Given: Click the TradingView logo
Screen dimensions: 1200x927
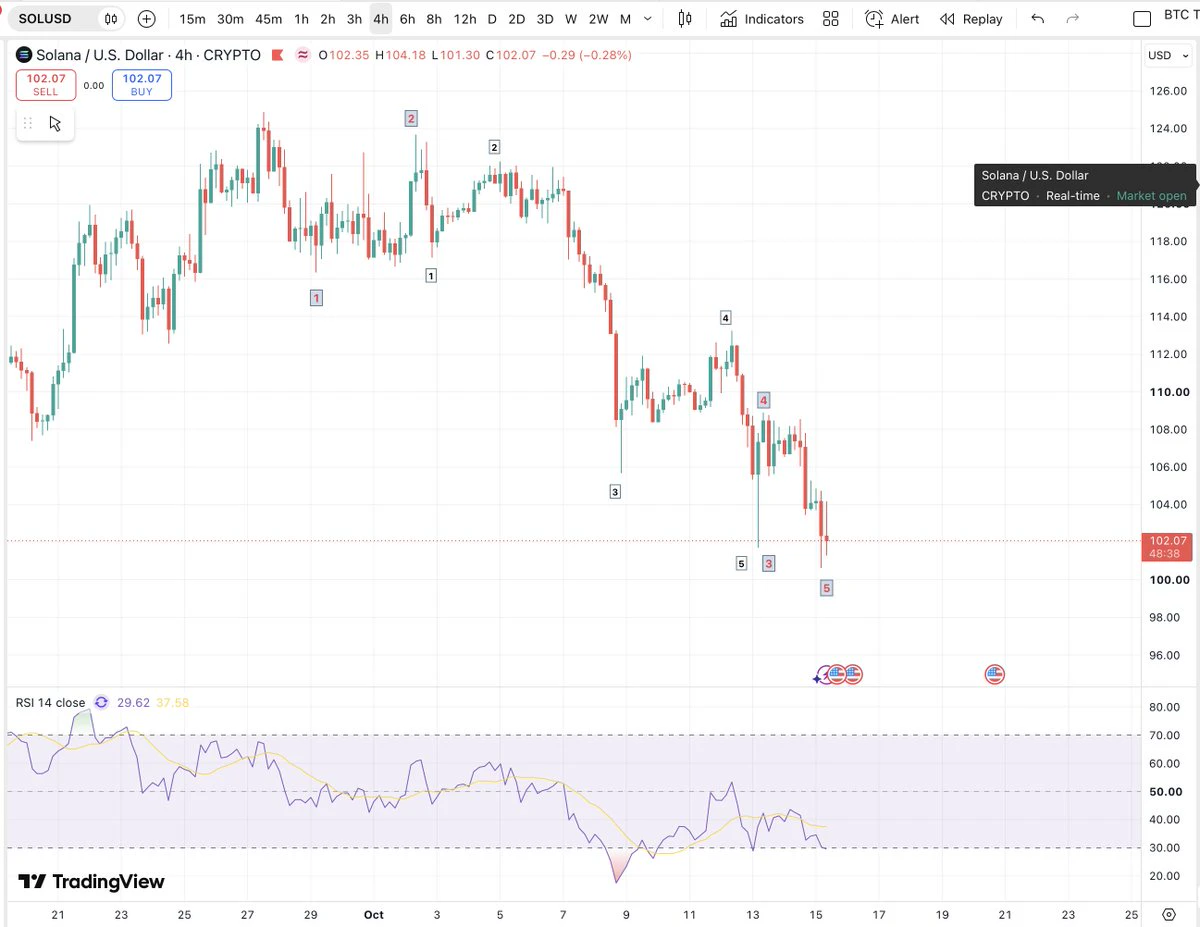Looking at the screenshot, I should click(x=91, y=881).
